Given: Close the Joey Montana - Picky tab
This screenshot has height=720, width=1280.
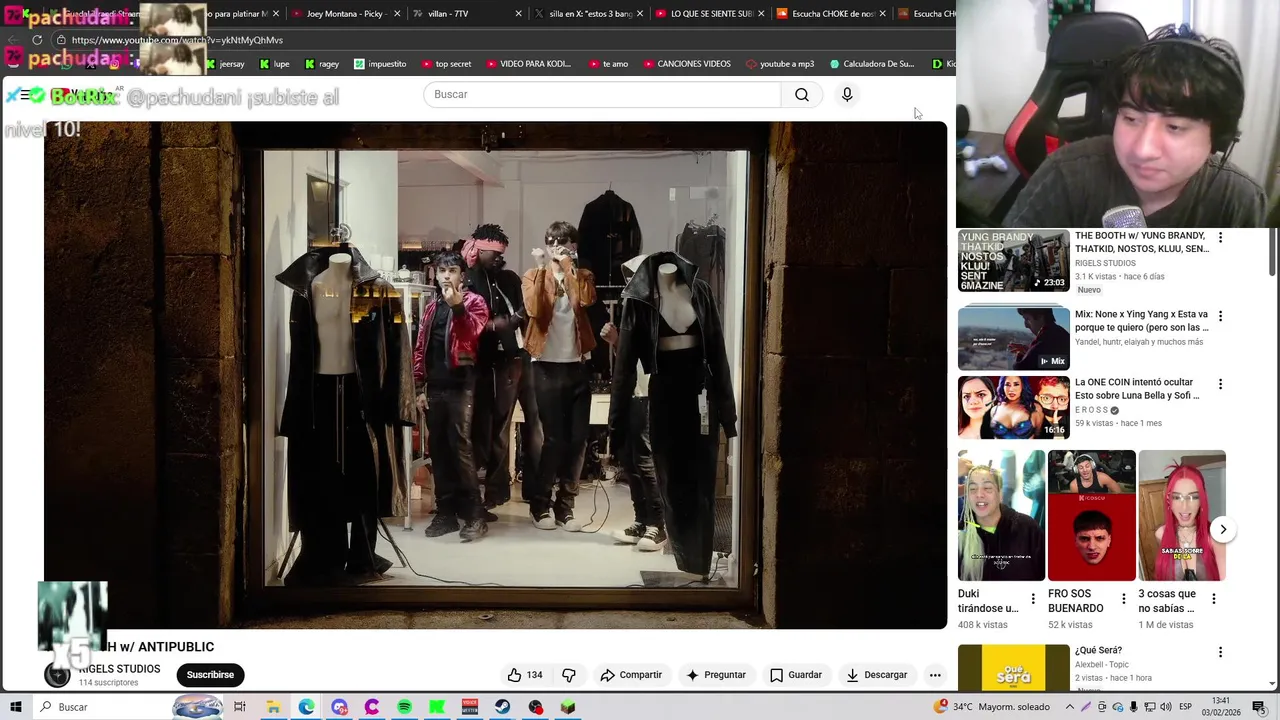Looking at the screenshot, I should pyautogui.click(x=397, y=14).
